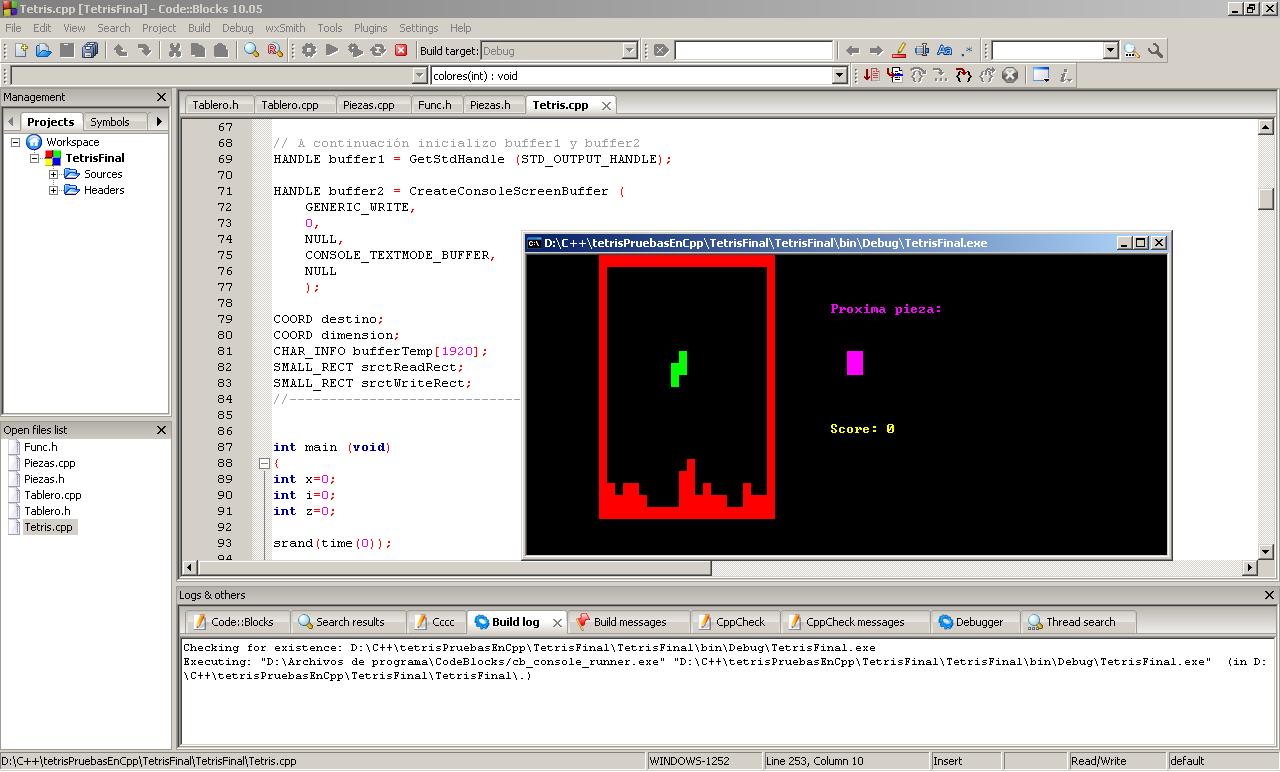Open the wxSmith menu
1280x772 pixels.
(x=284, y=28)
